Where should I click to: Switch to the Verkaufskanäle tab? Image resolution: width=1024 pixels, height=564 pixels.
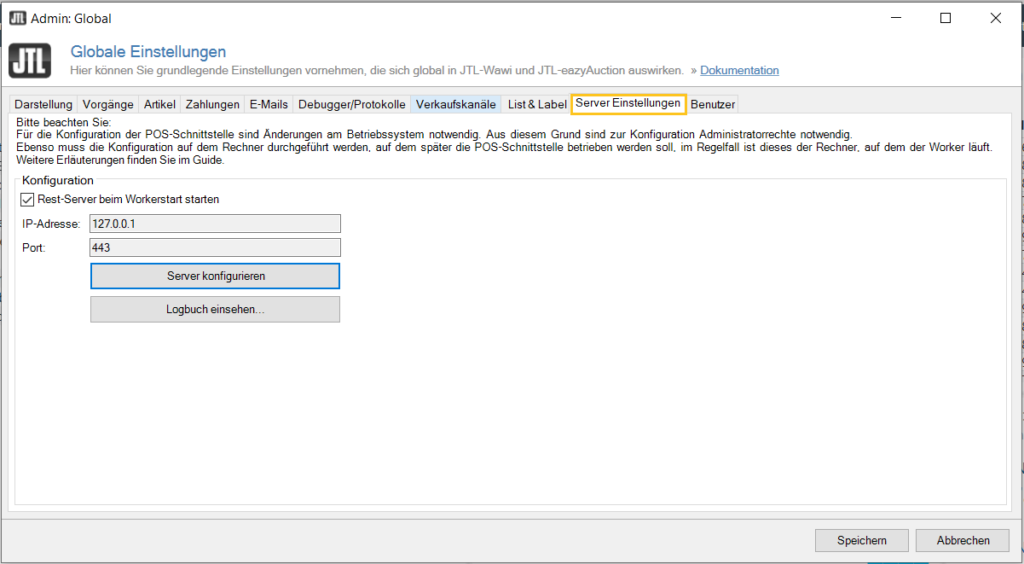456,104
